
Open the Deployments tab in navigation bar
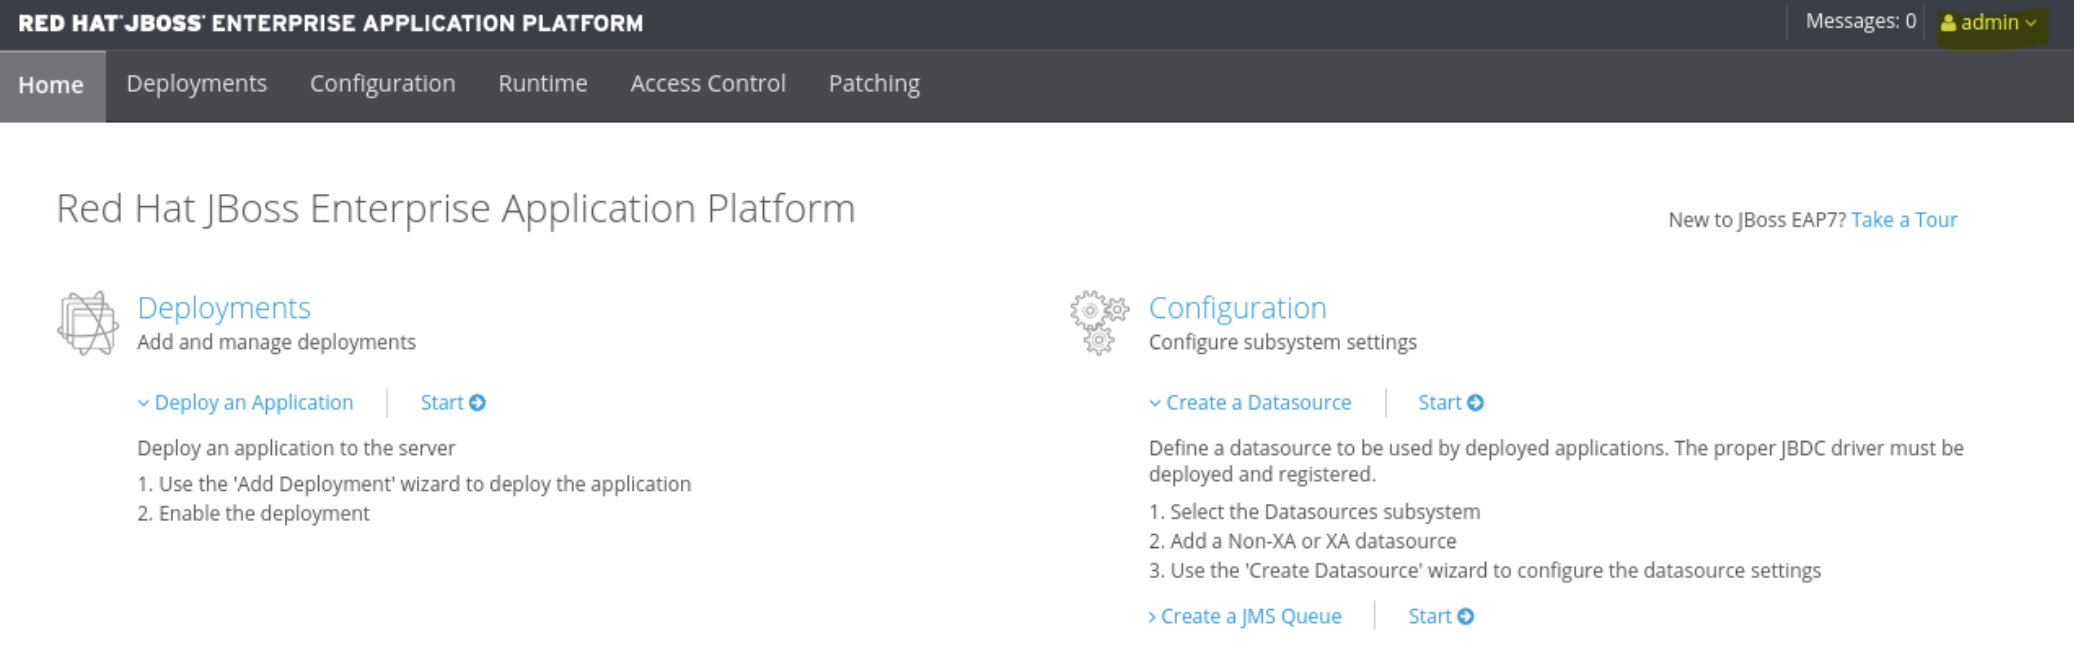click(x=196, y=84)
